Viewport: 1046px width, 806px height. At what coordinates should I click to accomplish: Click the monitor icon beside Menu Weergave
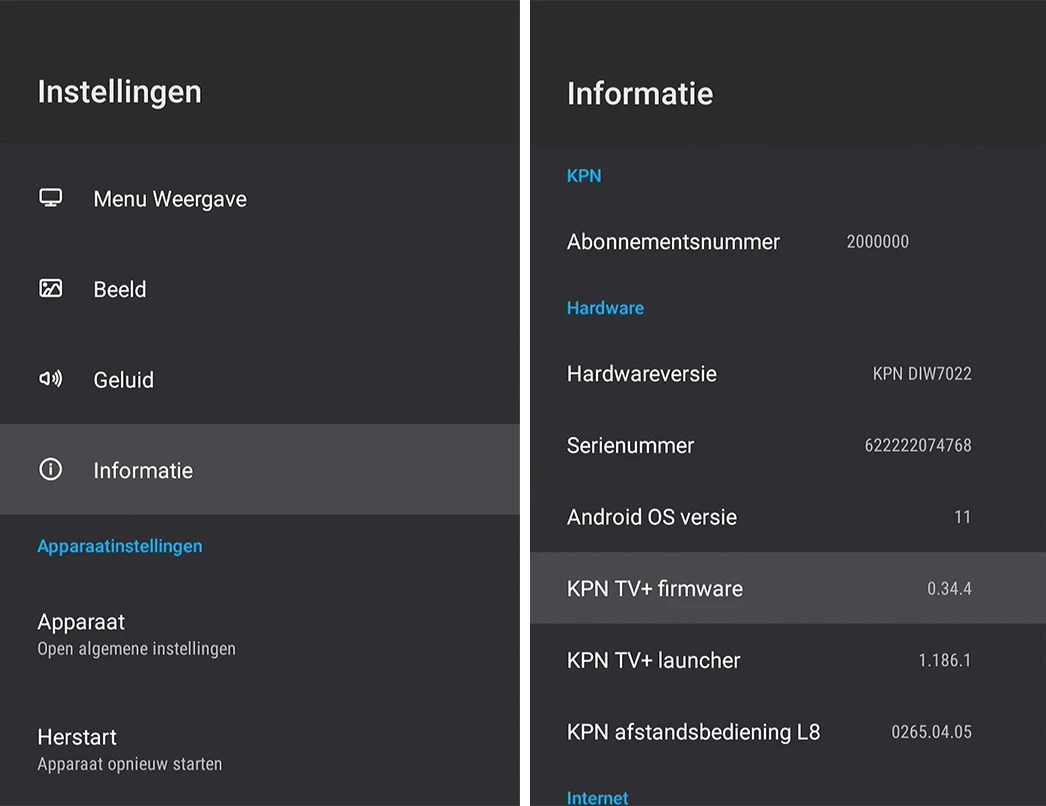(50, 198)
